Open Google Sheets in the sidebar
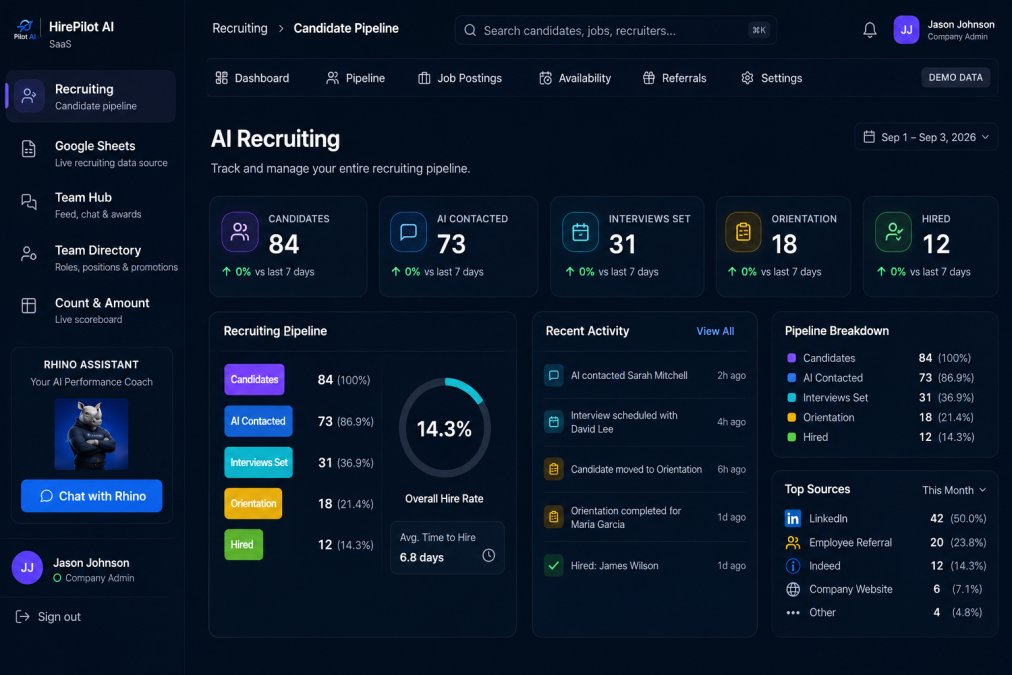The height and width of the screenshot is (675, 1012). pyautogui.click(x=90, y=154)
